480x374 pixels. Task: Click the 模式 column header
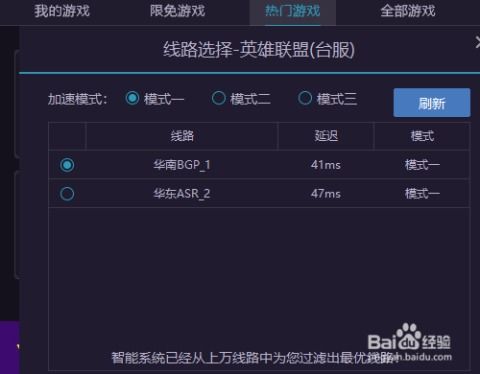coord(422,136)
